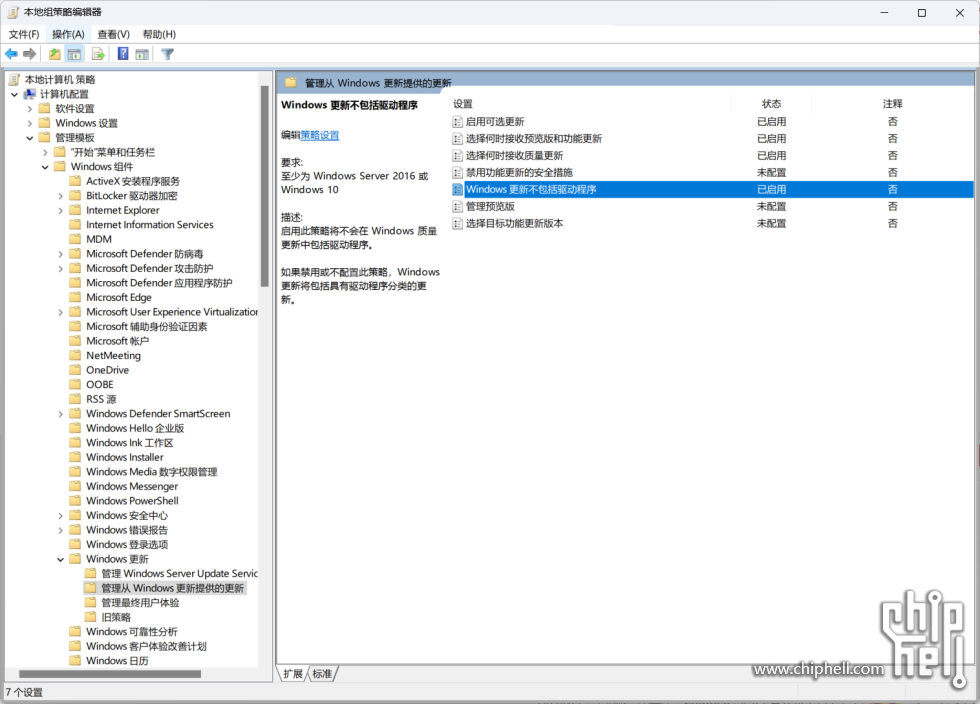980x704 pixels.
Task: Click policy icon beside 禁用功能更新的安全措施
Action: coord(458,173)
